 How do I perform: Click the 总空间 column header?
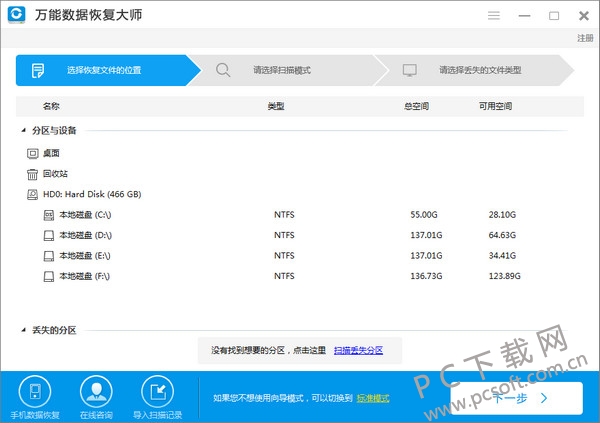(x=416, y=106)
